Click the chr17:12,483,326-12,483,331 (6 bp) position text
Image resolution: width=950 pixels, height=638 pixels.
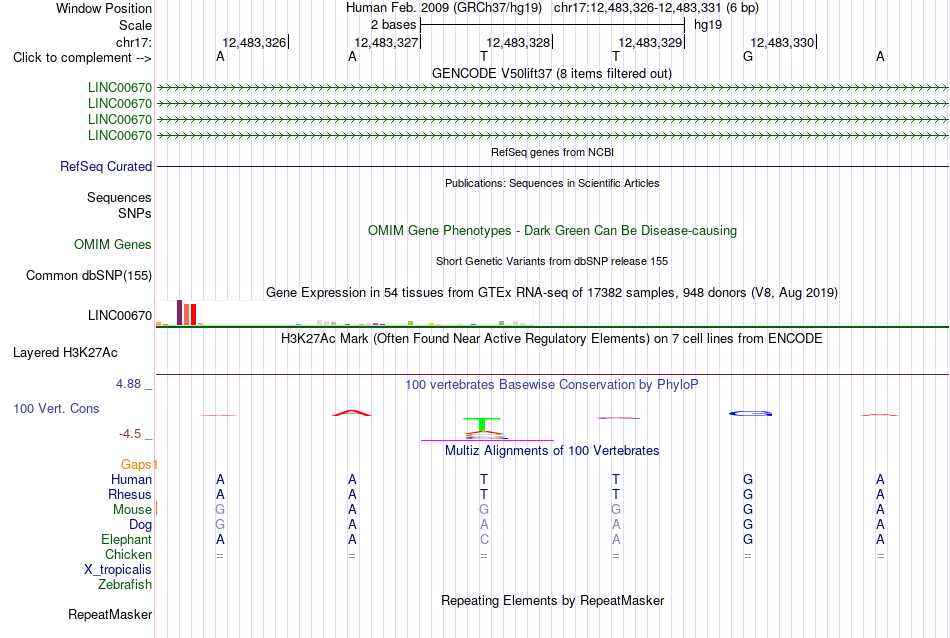(x=656, y=8)
